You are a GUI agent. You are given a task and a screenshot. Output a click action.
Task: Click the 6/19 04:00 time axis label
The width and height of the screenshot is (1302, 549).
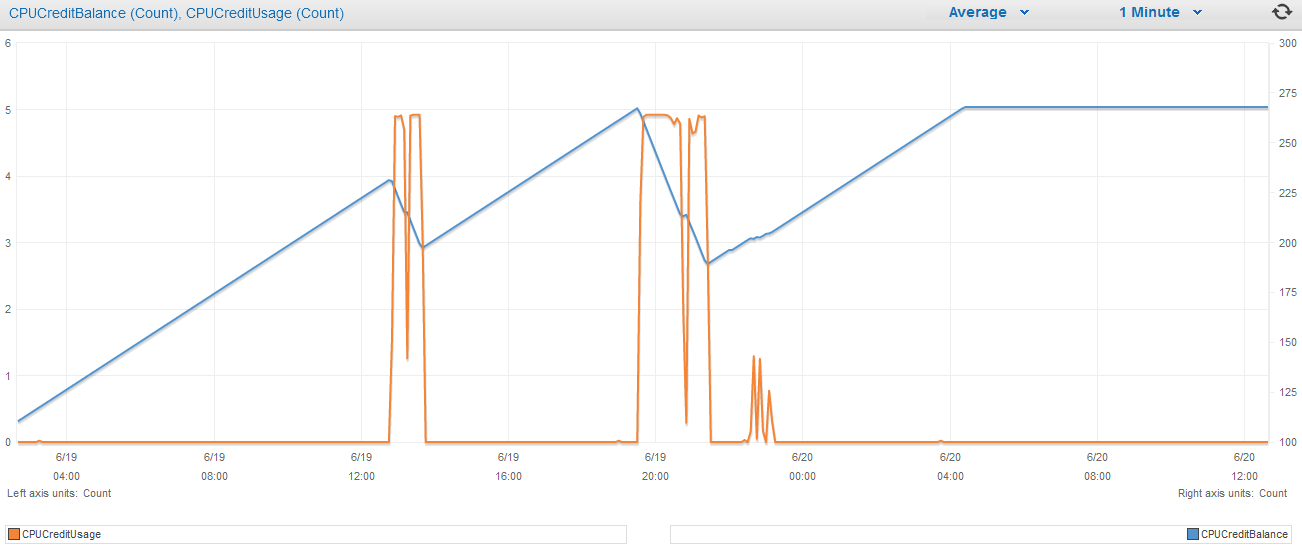66,466
